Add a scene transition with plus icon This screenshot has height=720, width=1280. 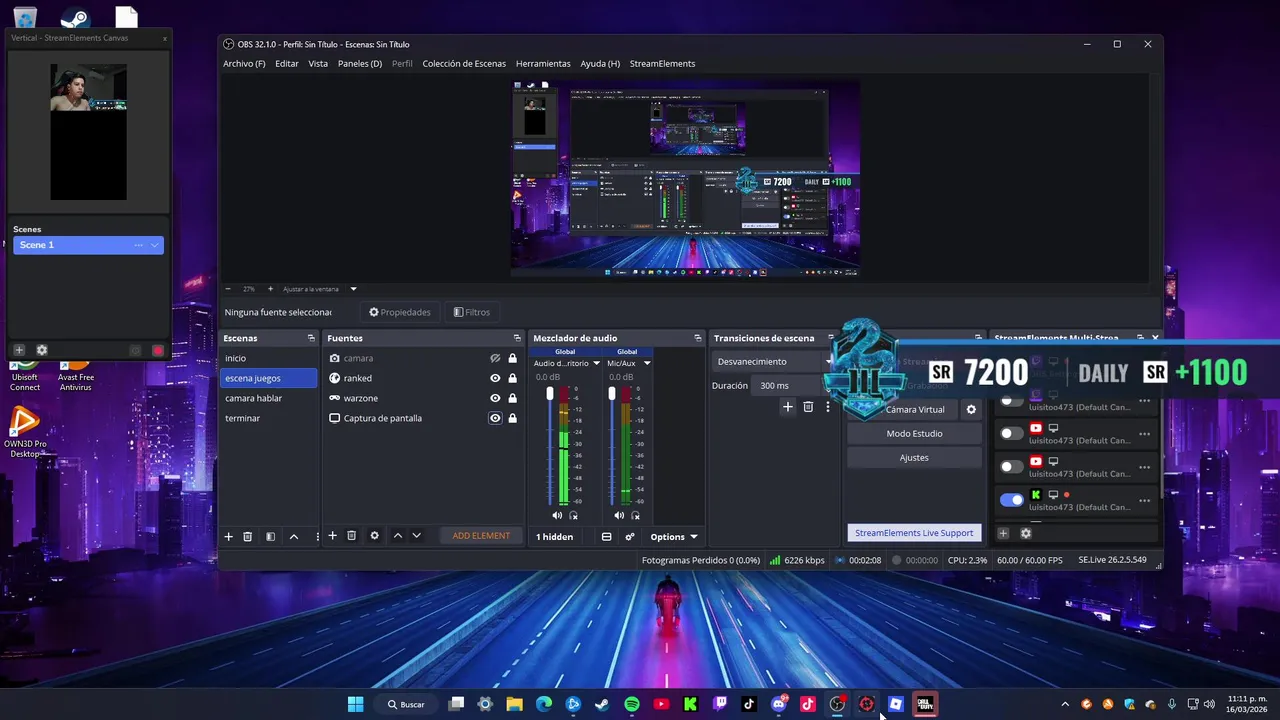tap(788, 407)
